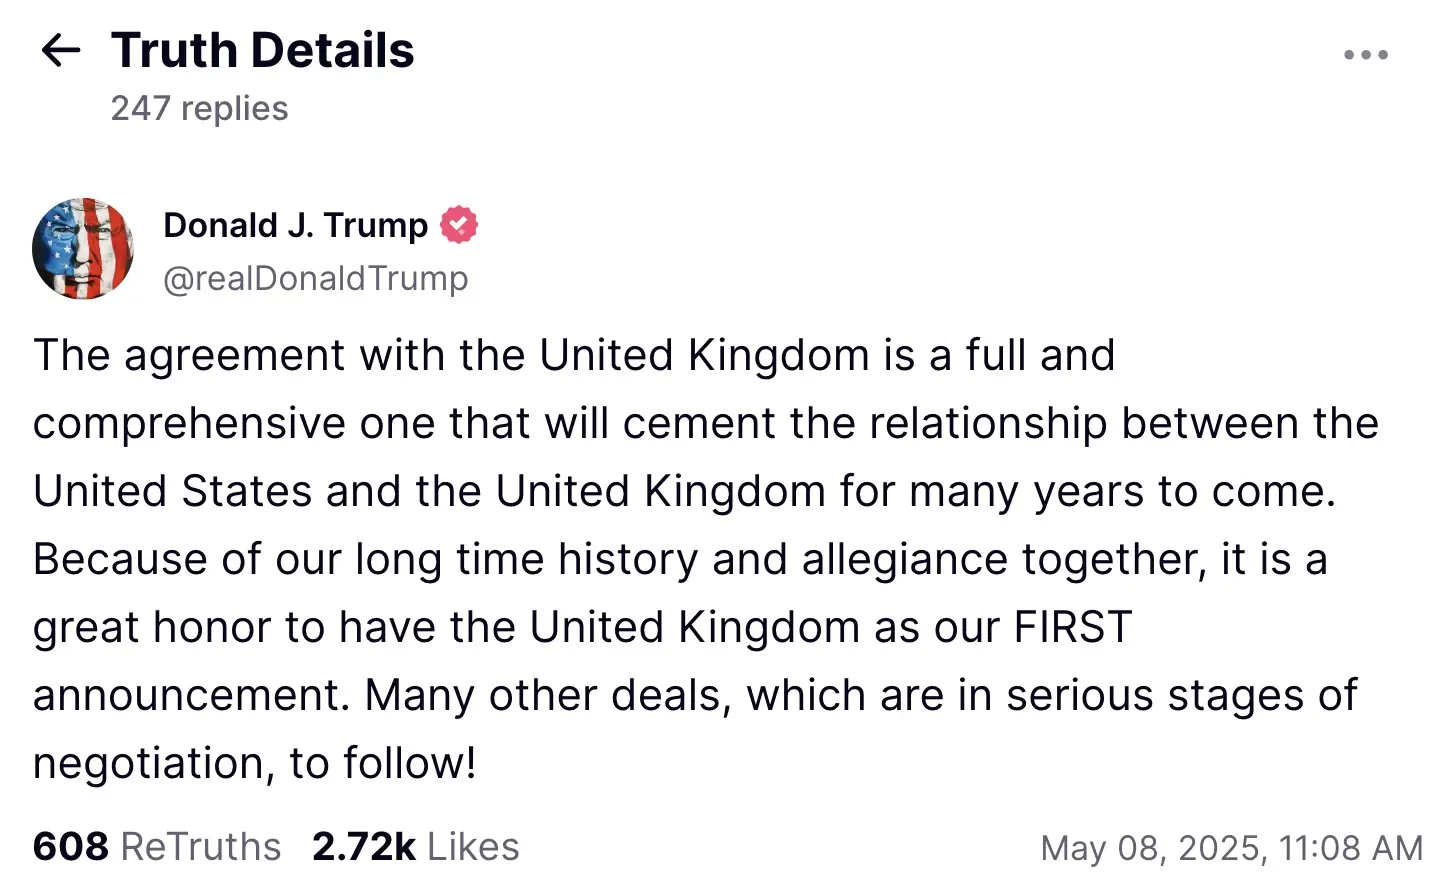The height and width of the screenshot is (894, 1450).
Task: Click the bold 2.72k number
Action: (x=363, y=847)
